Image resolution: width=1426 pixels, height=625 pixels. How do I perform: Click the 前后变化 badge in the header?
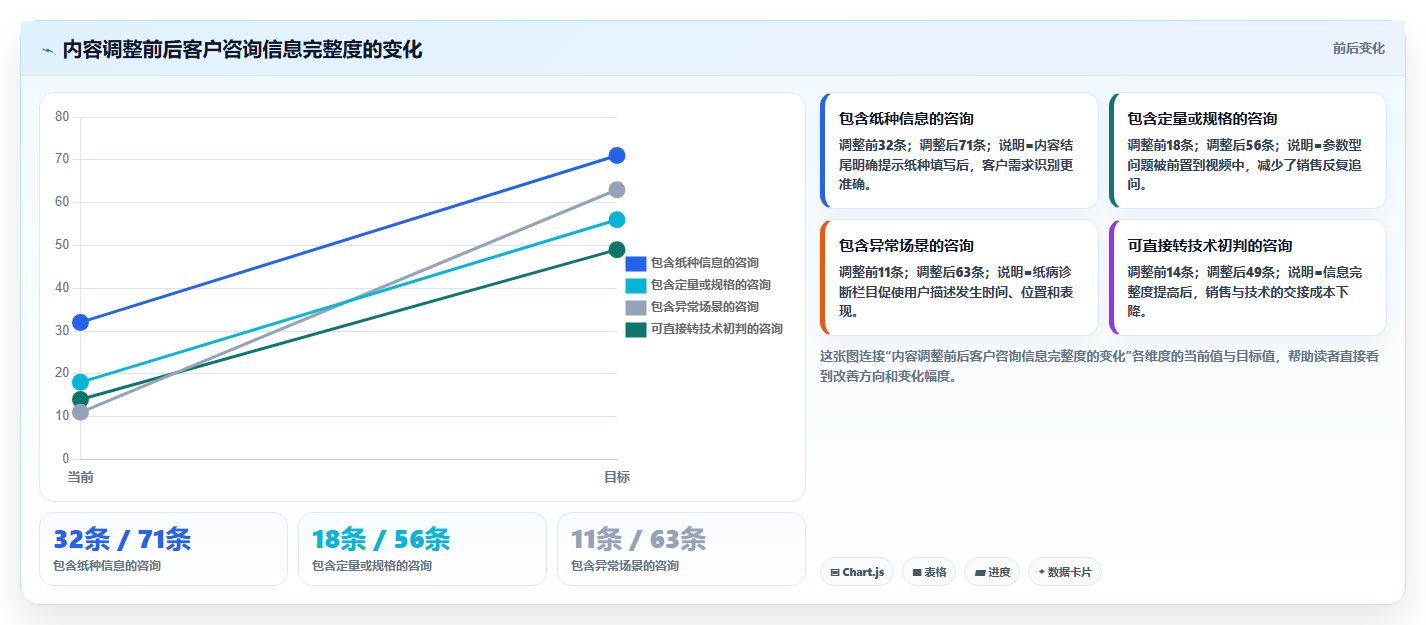click(x=1358, y=48)
